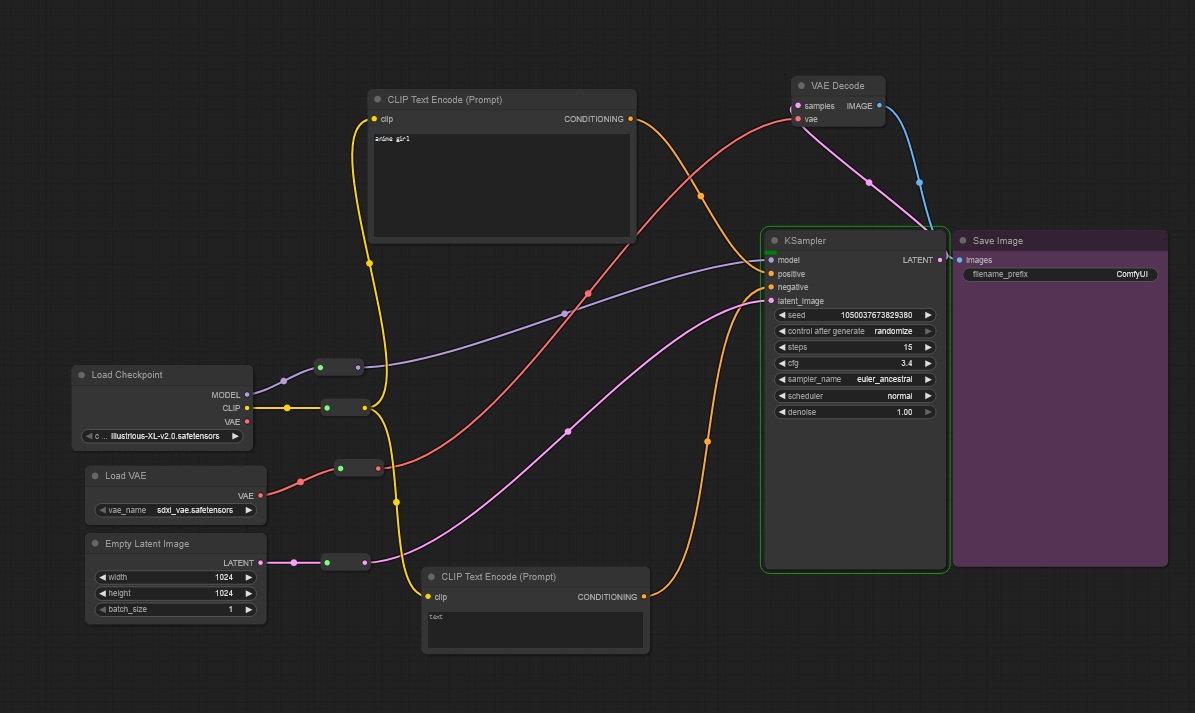This screenshot has height=713, width=1195.
Task: Click the images input socket on Save Image
Action: coord(960,261)
